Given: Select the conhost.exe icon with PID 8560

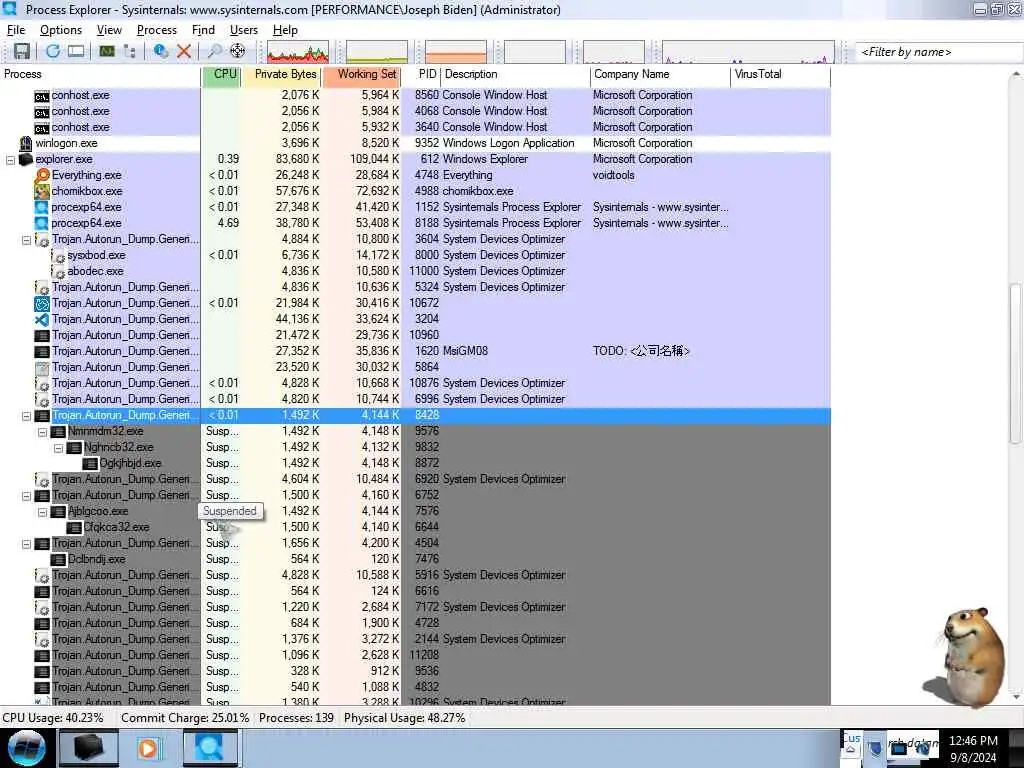Looking at the screenshot, I should pyautogui.click(x=42, y=96).
